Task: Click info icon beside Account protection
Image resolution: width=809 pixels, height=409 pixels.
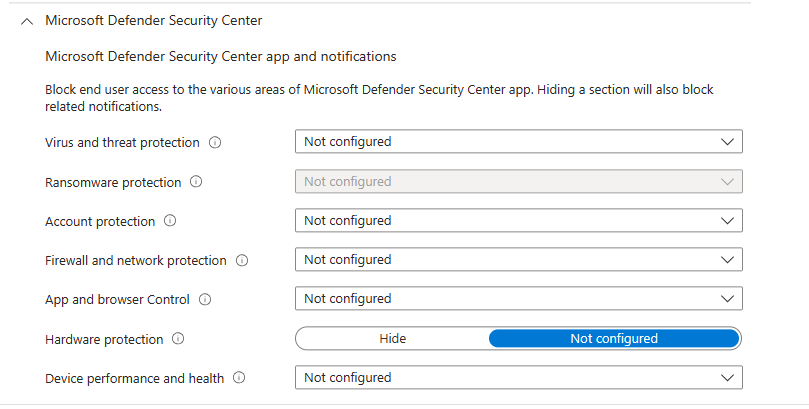Action: click(170, 221)
